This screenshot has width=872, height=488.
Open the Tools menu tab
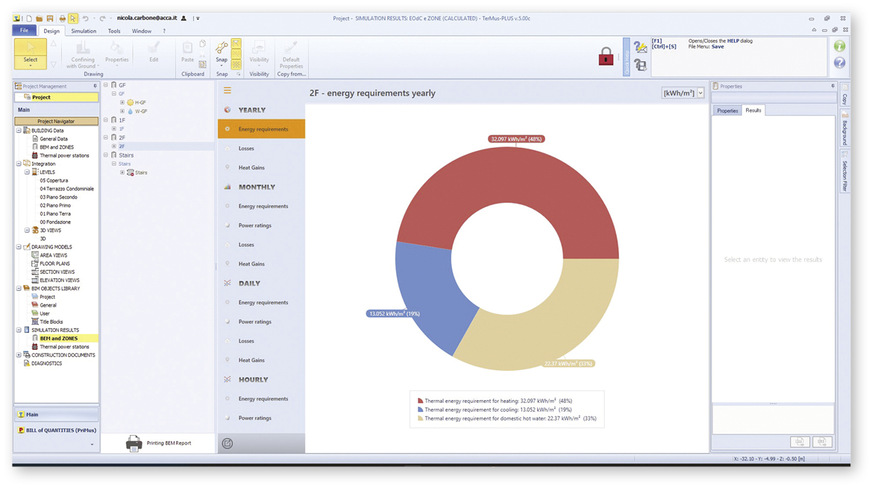click(115, 31)
